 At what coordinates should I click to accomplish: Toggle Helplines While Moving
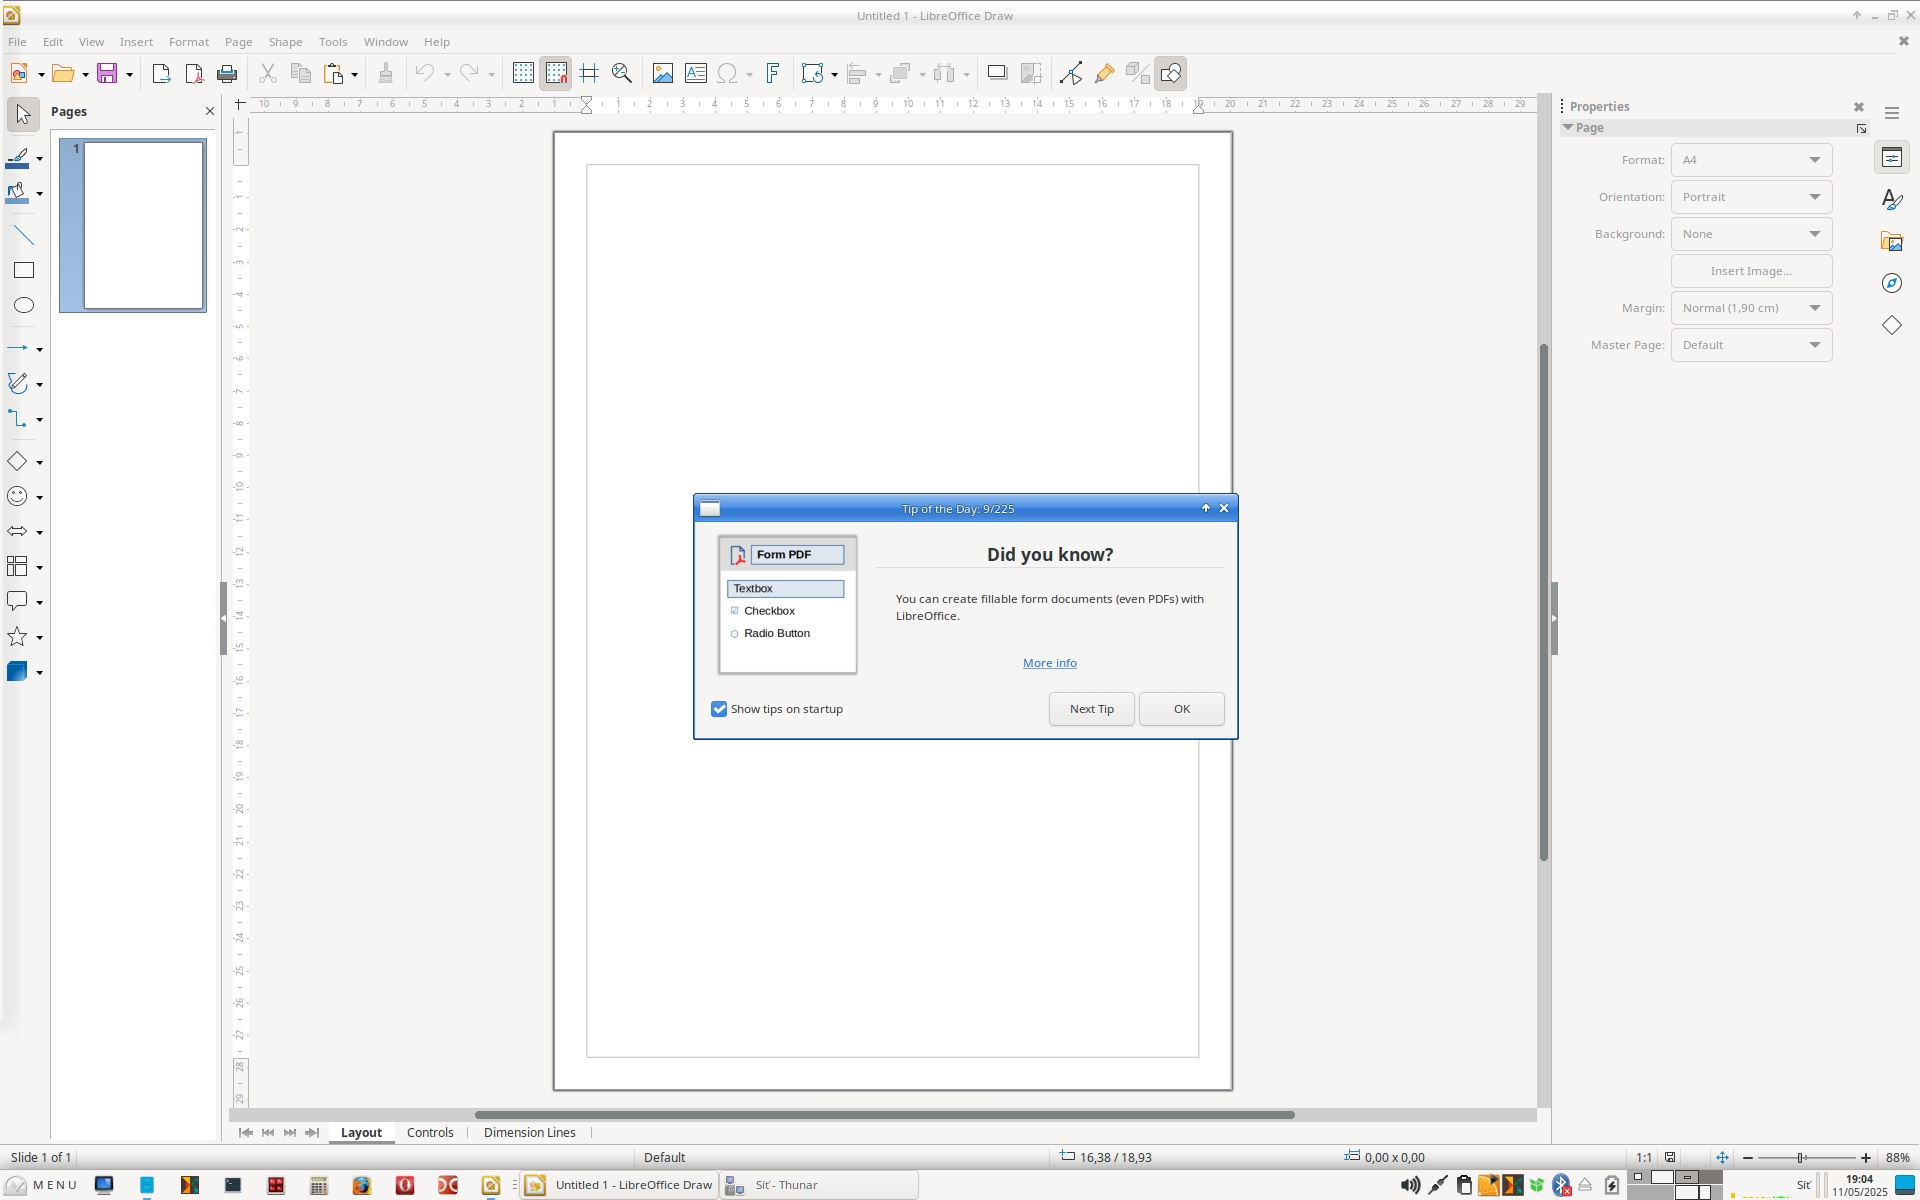[589, 73]
